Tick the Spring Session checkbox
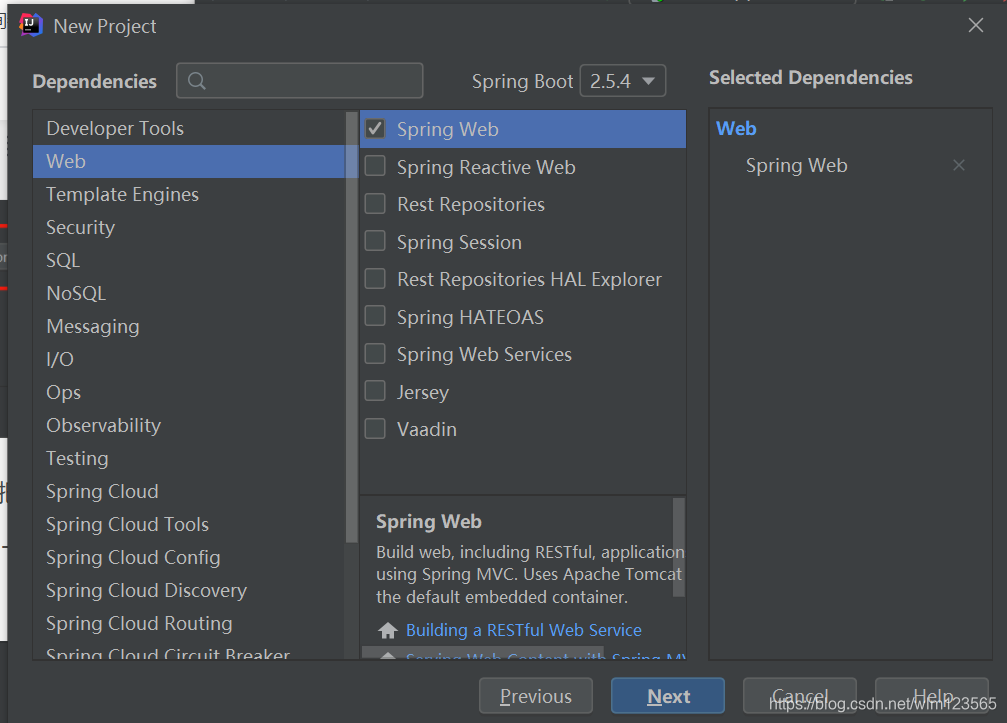1007x723 pixels. tap(375, 241)
